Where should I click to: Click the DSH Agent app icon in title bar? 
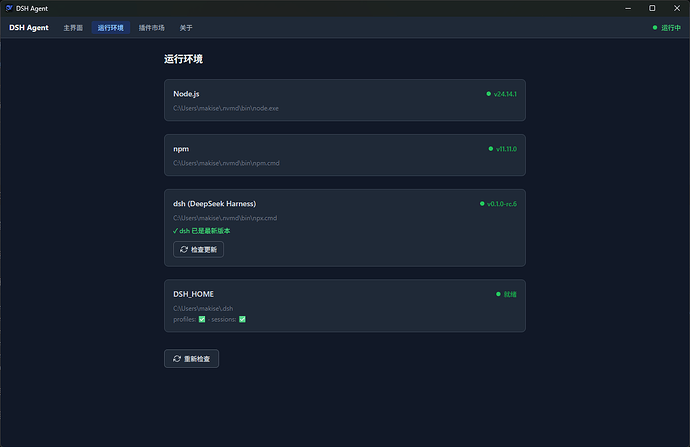[x=9, y=8]
